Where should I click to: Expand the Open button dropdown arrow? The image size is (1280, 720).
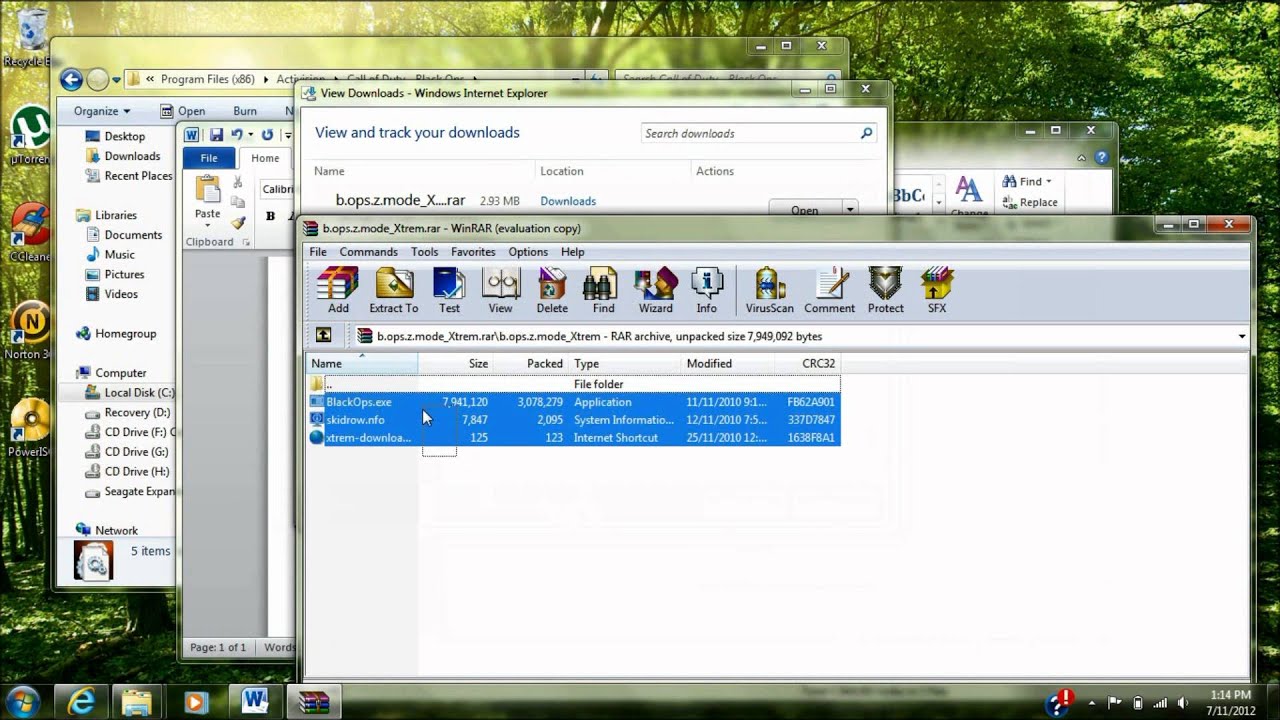click(850, 210)
